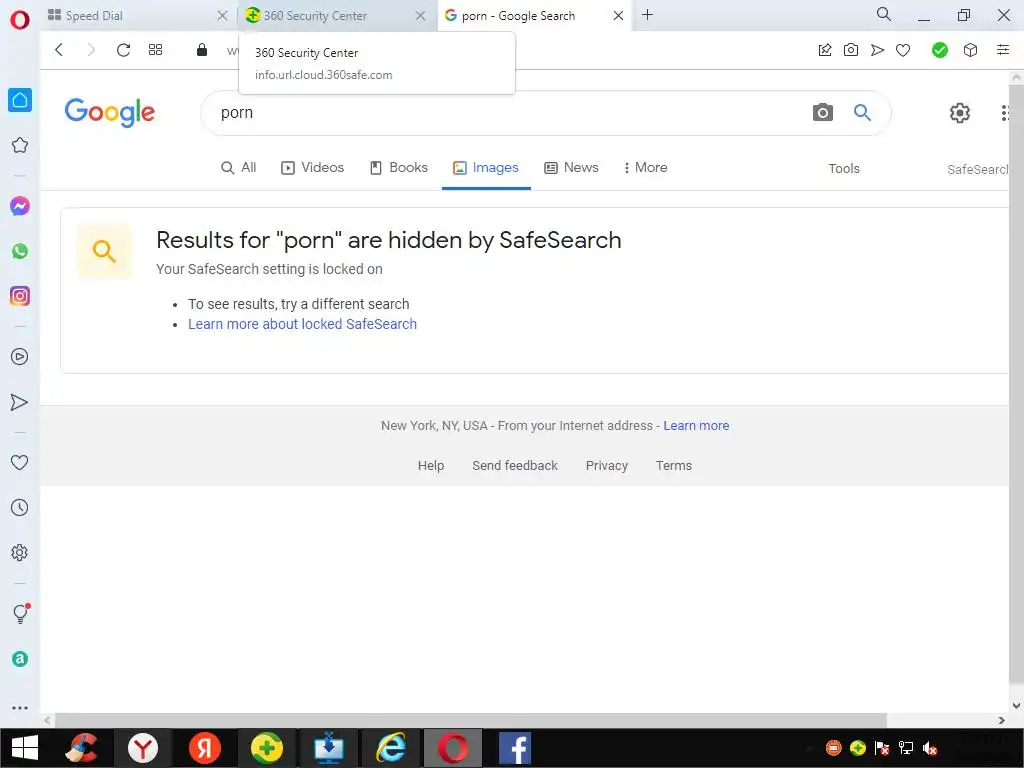Open Settings gear in the Opera sidebar

[20, 552]
